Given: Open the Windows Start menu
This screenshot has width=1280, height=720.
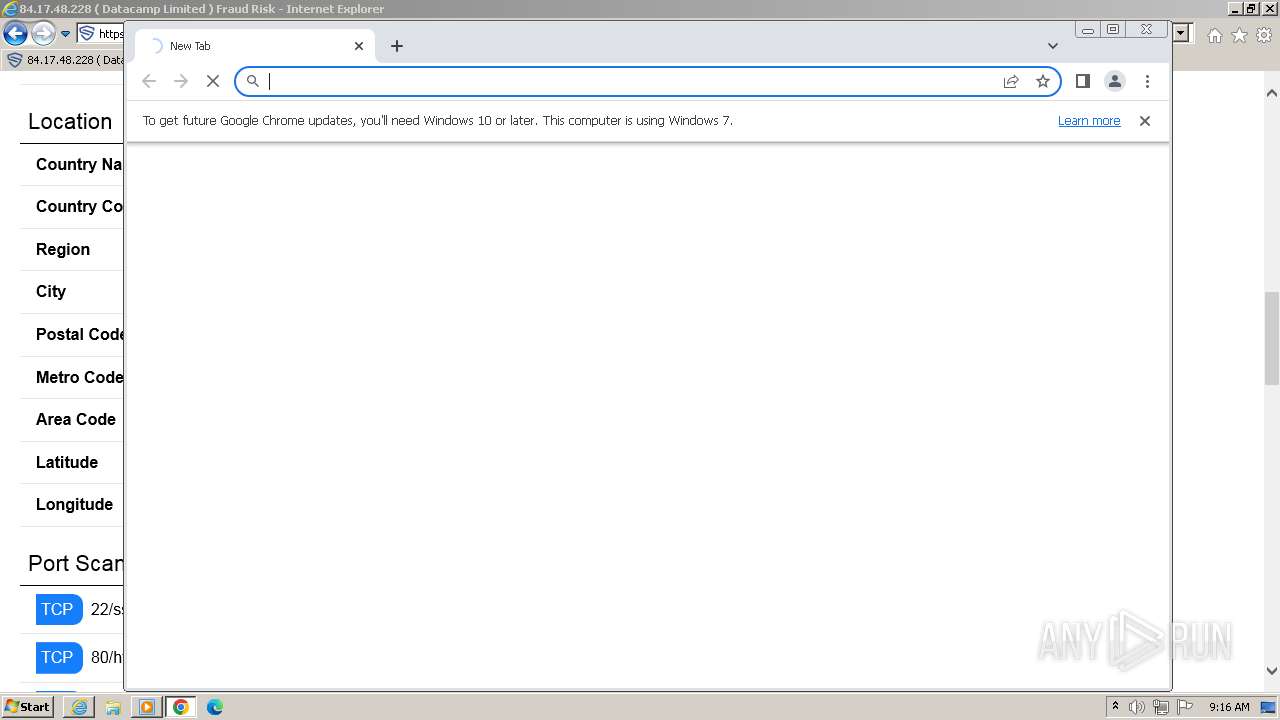Looking at the screenshot, I should coord(28,707).
